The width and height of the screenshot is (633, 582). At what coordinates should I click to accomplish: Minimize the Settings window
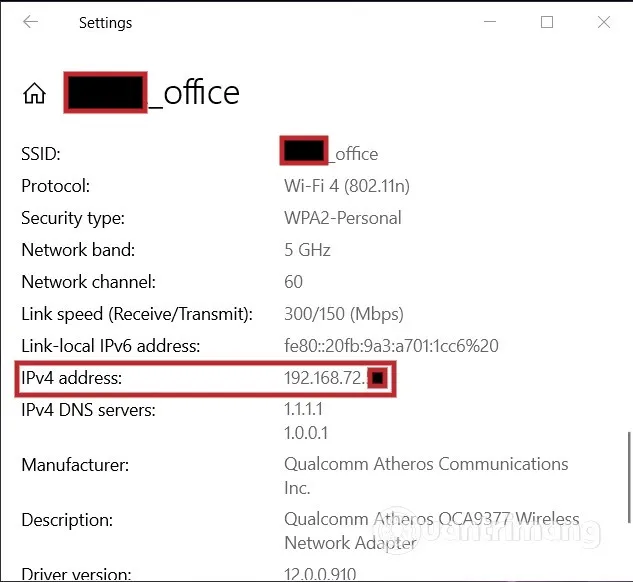489,22
